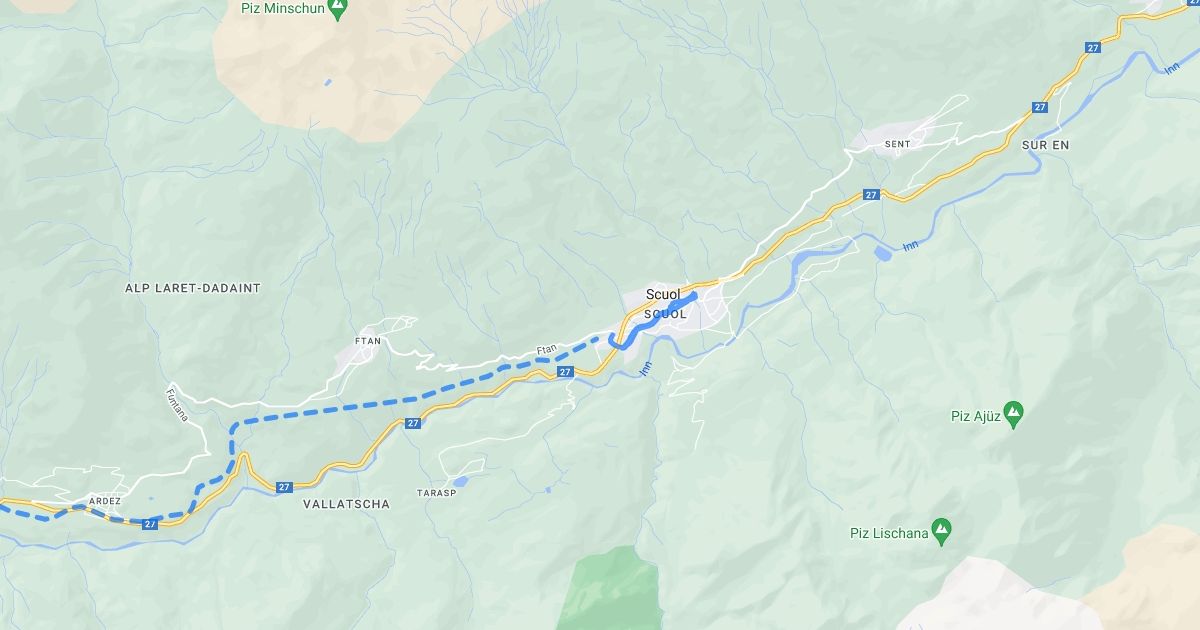Click route 27 shield near Sent
This screenshot has height=630, width=1200.
click(x=872, y=195)
